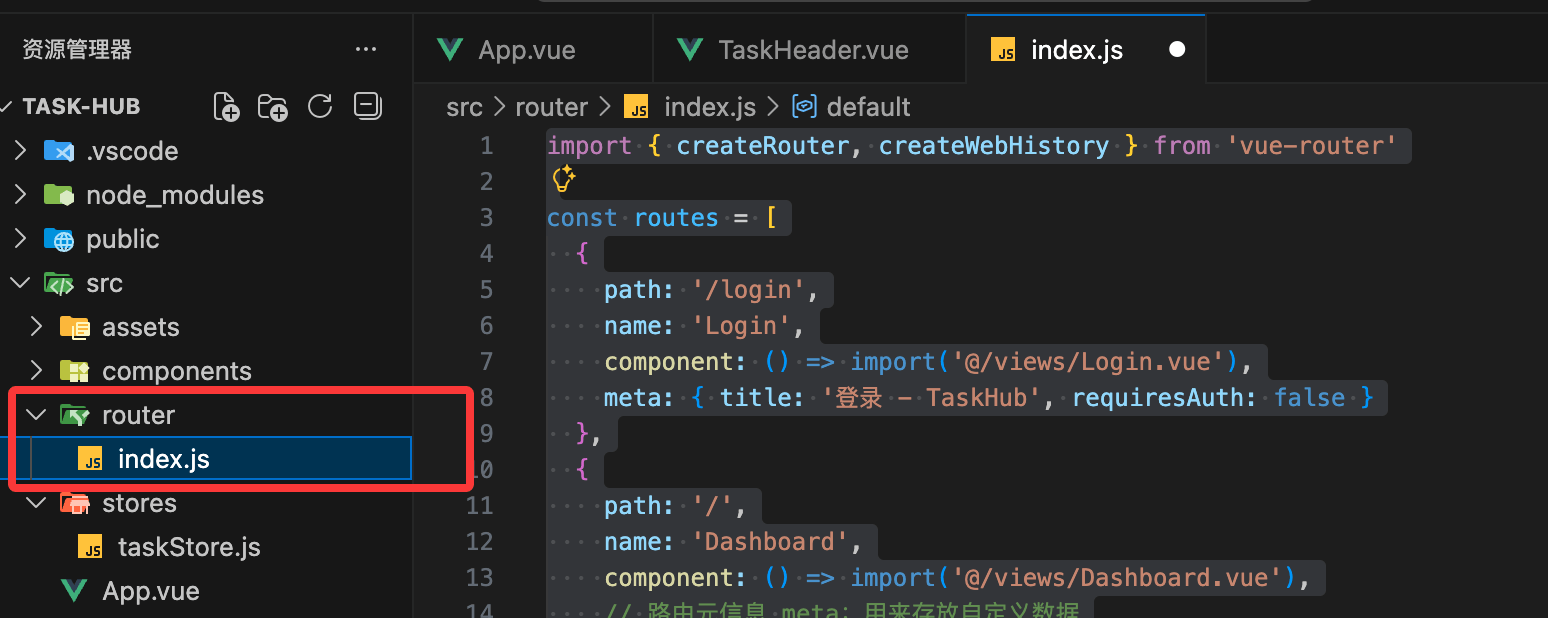The height and width of the screenshot is (618, 1548).
Task: Click the unsaved dot on index.js tab
Action: click(1177, 50)
